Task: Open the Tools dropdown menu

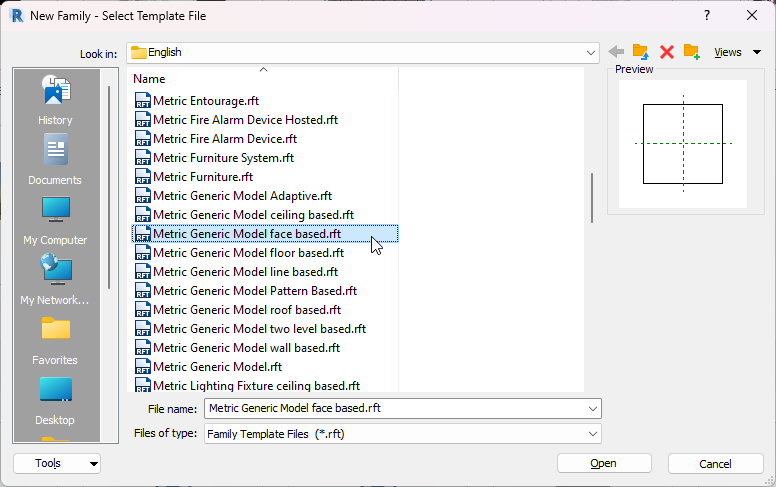Action: coord(57,463)
